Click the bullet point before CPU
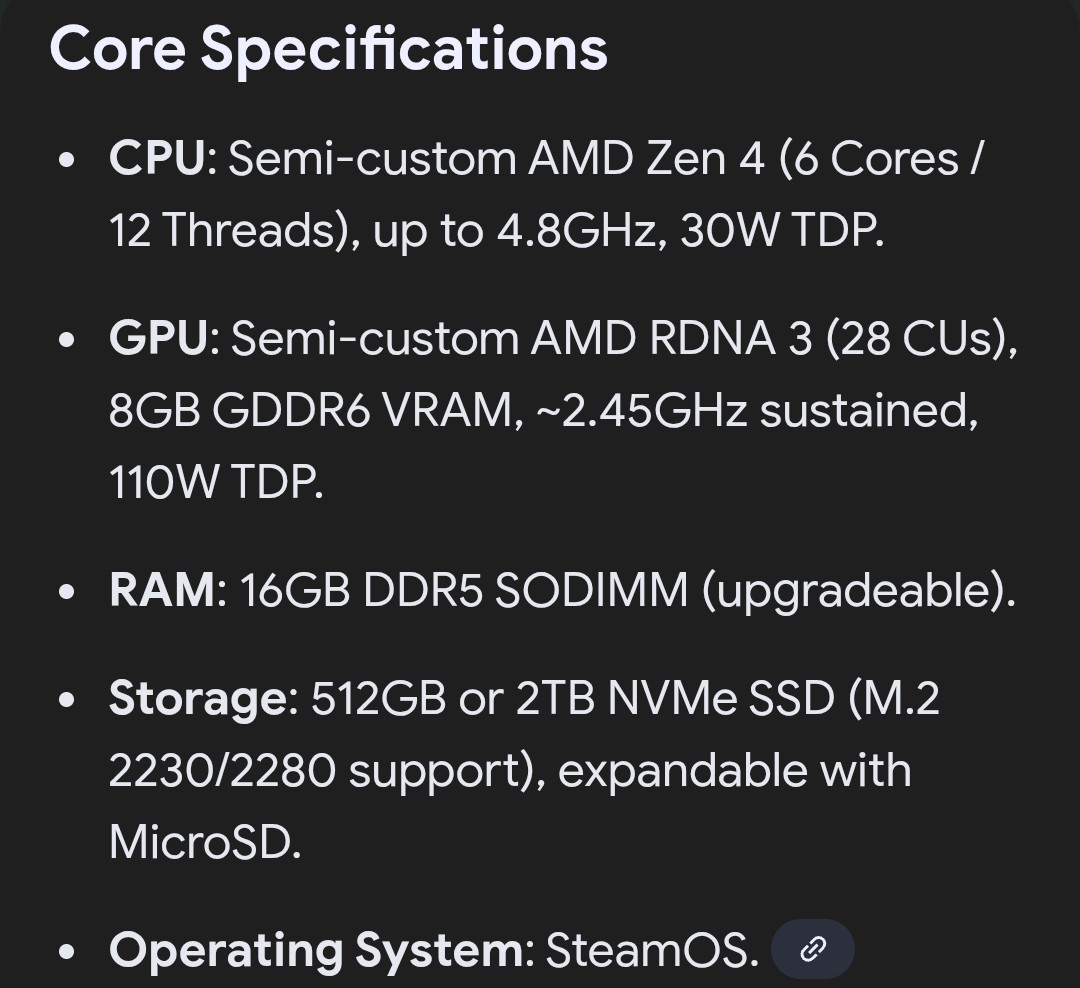Screen dimensions: 1080x988 [67, 160]
